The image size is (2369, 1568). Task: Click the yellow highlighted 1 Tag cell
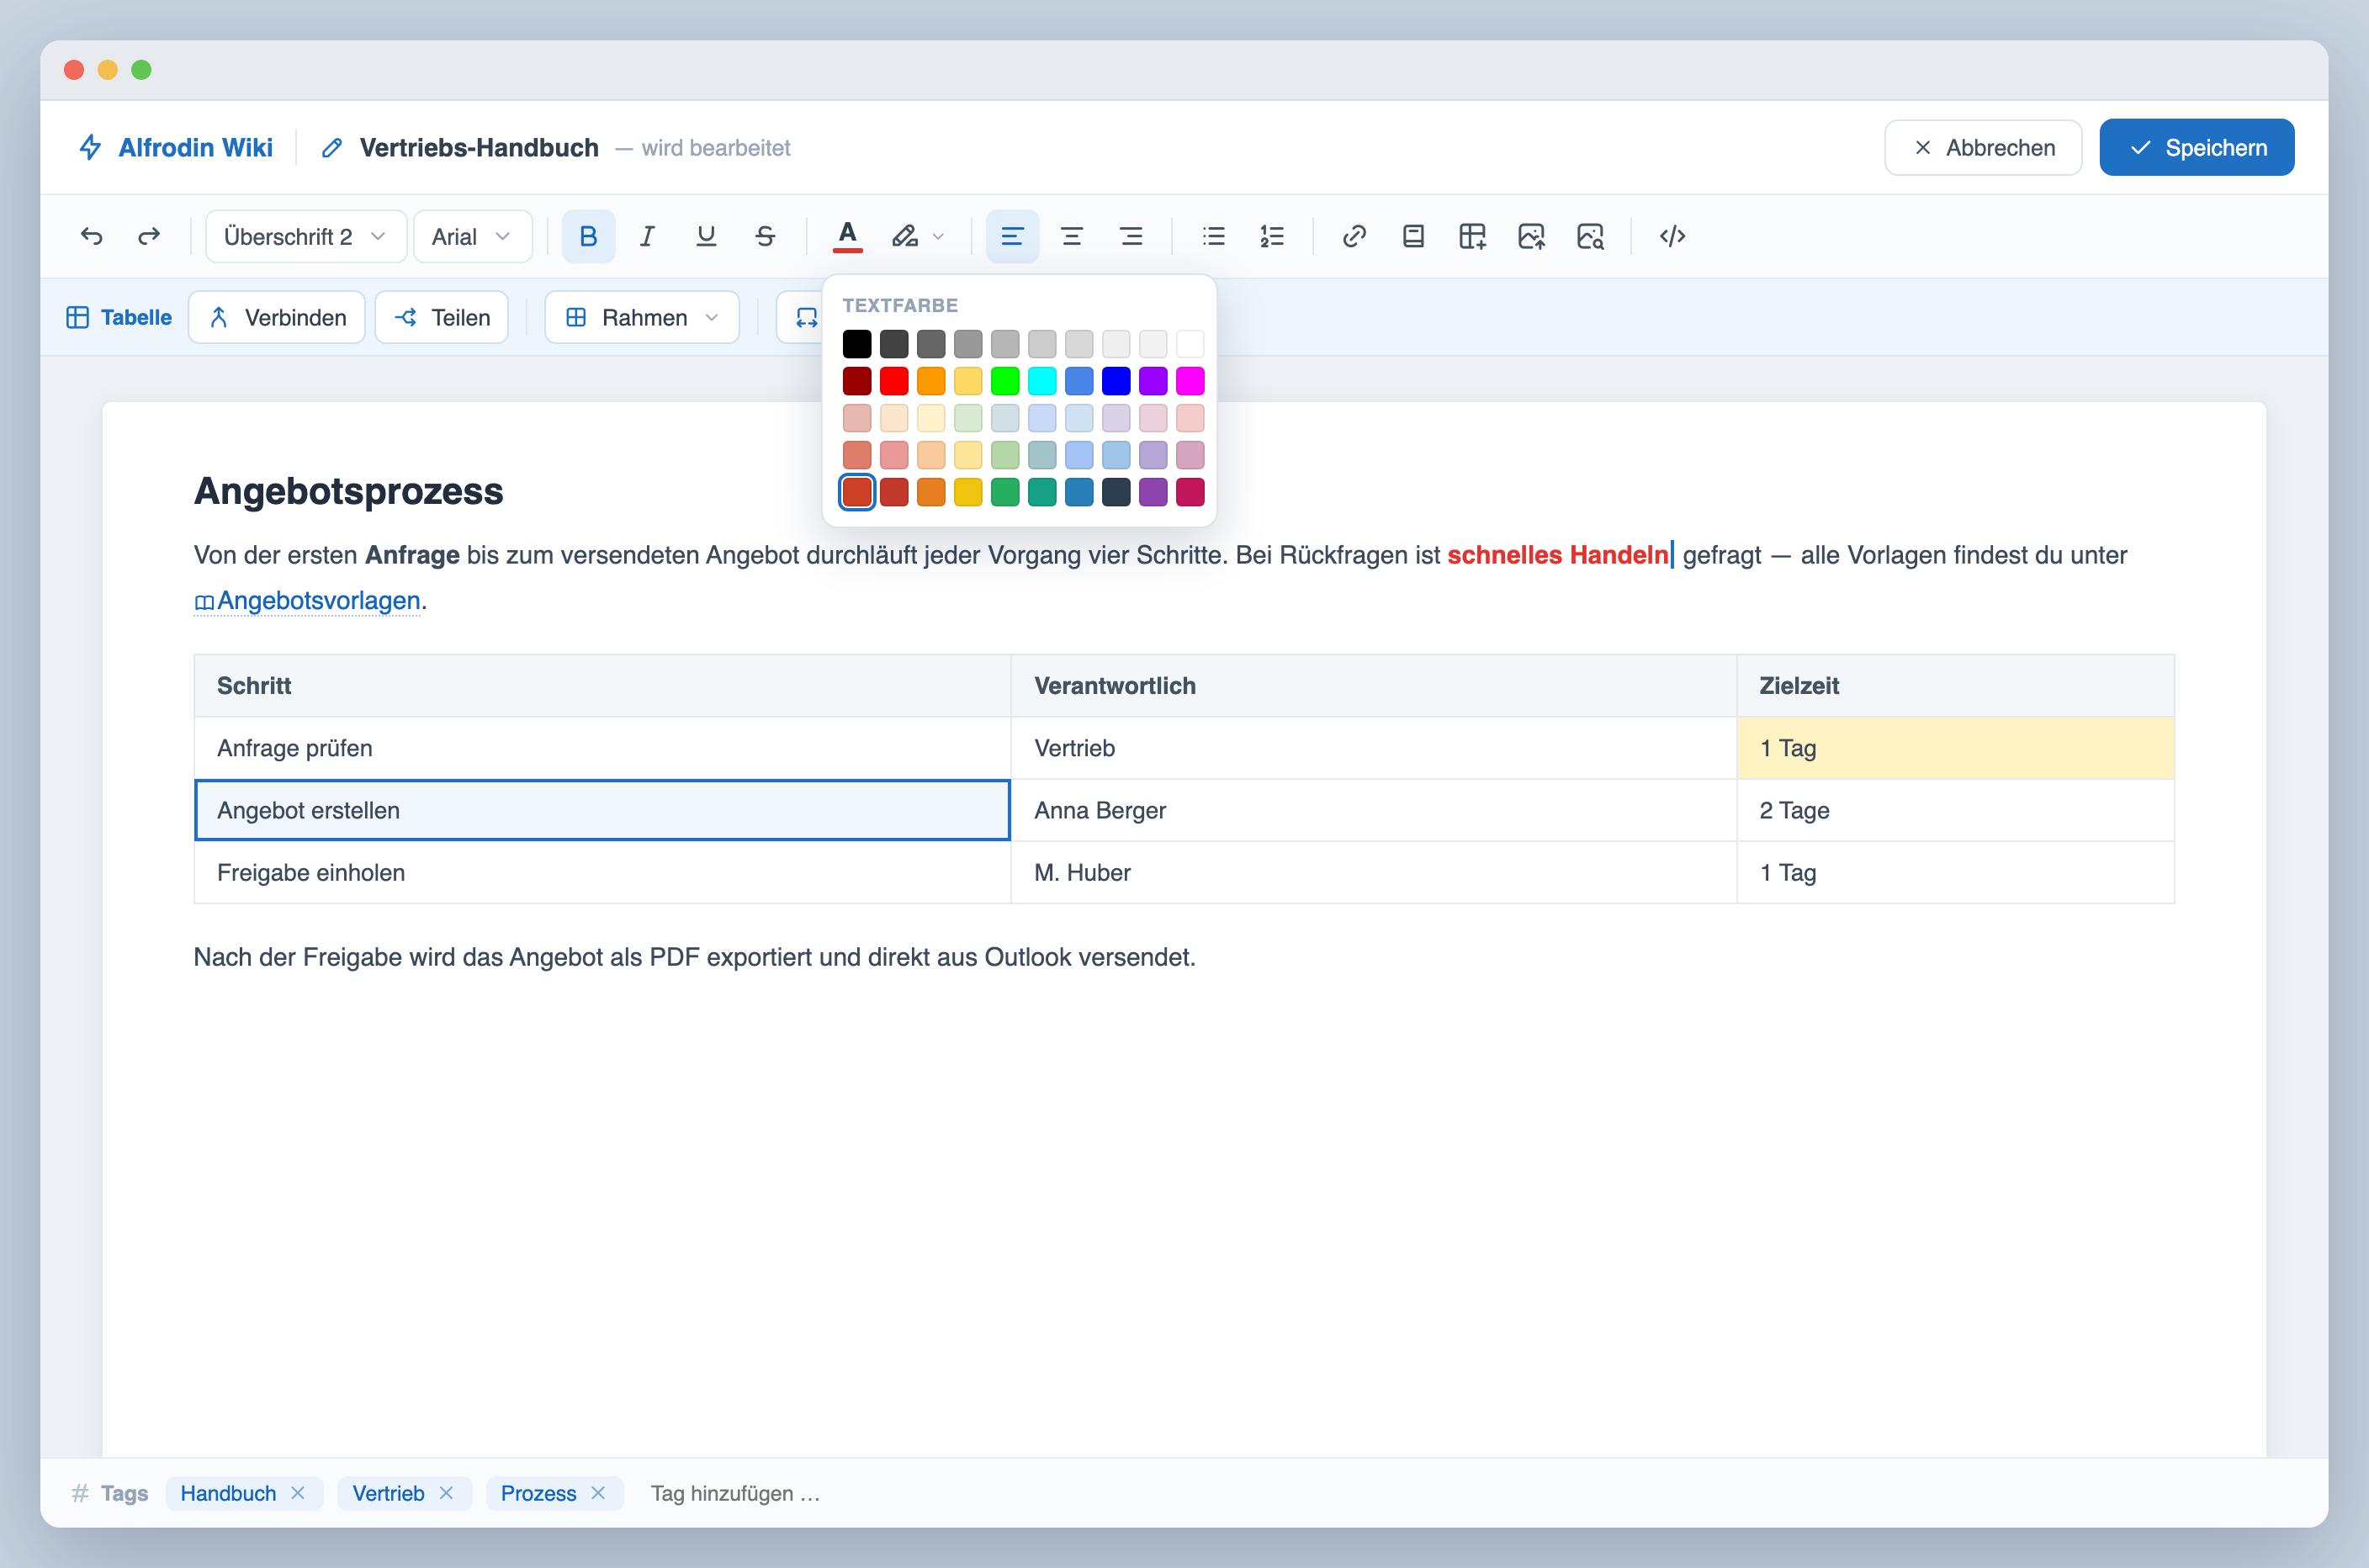point(1955,748)
